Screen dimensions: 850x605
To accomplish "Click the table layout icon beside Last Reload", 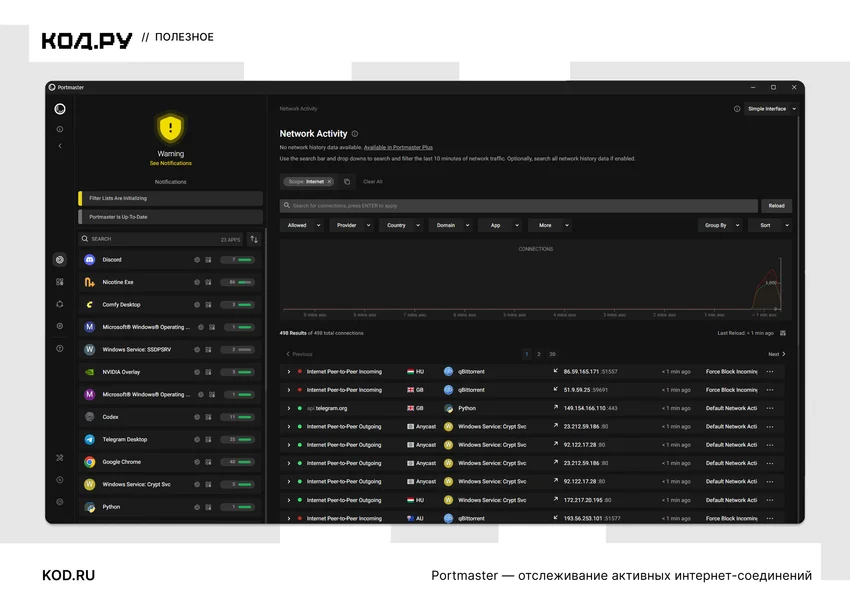I will (x=782, y=333).
